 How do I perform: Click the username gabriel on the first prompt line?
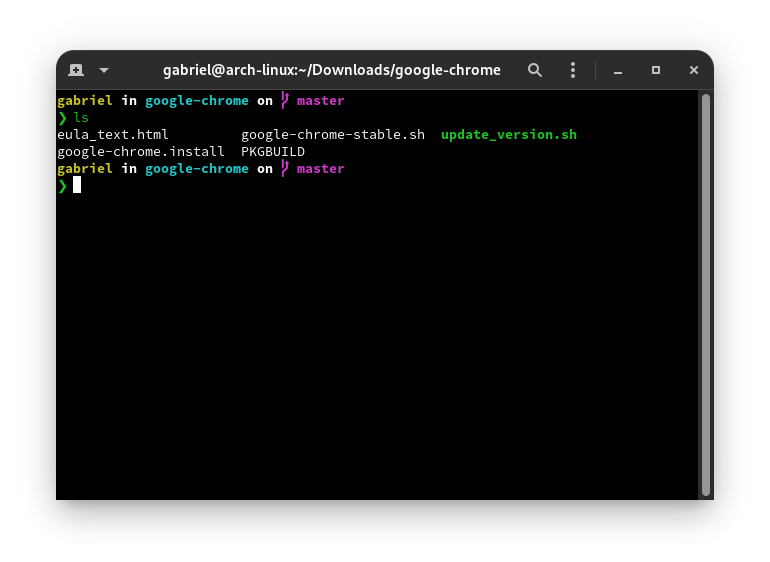(x=85, y=100)
